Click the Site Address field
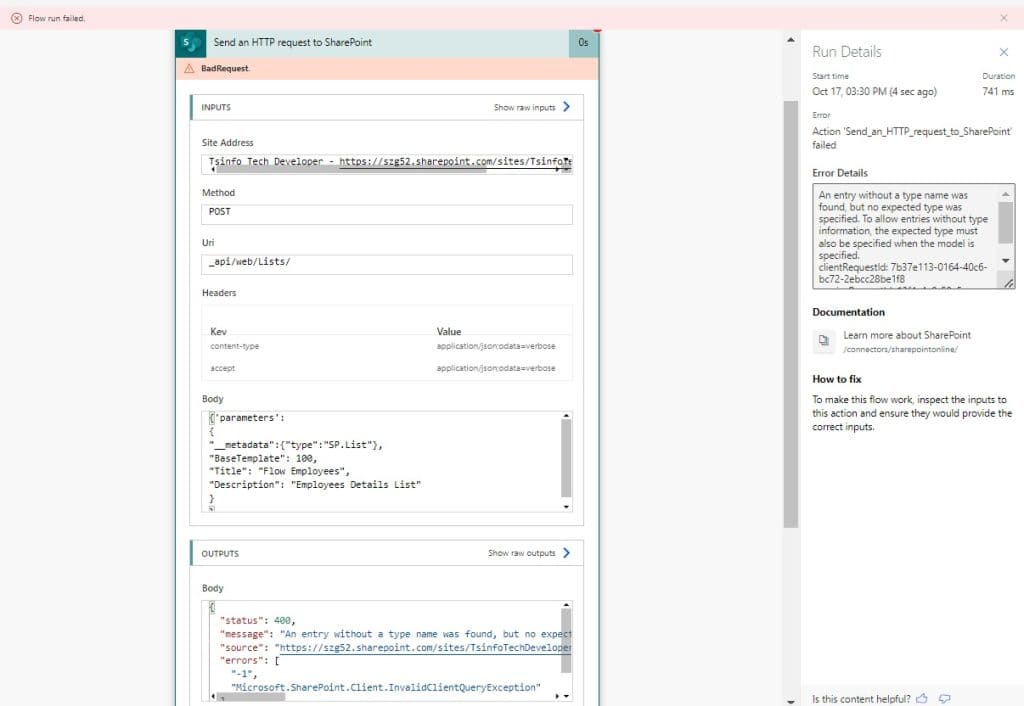 coord(387,164)
